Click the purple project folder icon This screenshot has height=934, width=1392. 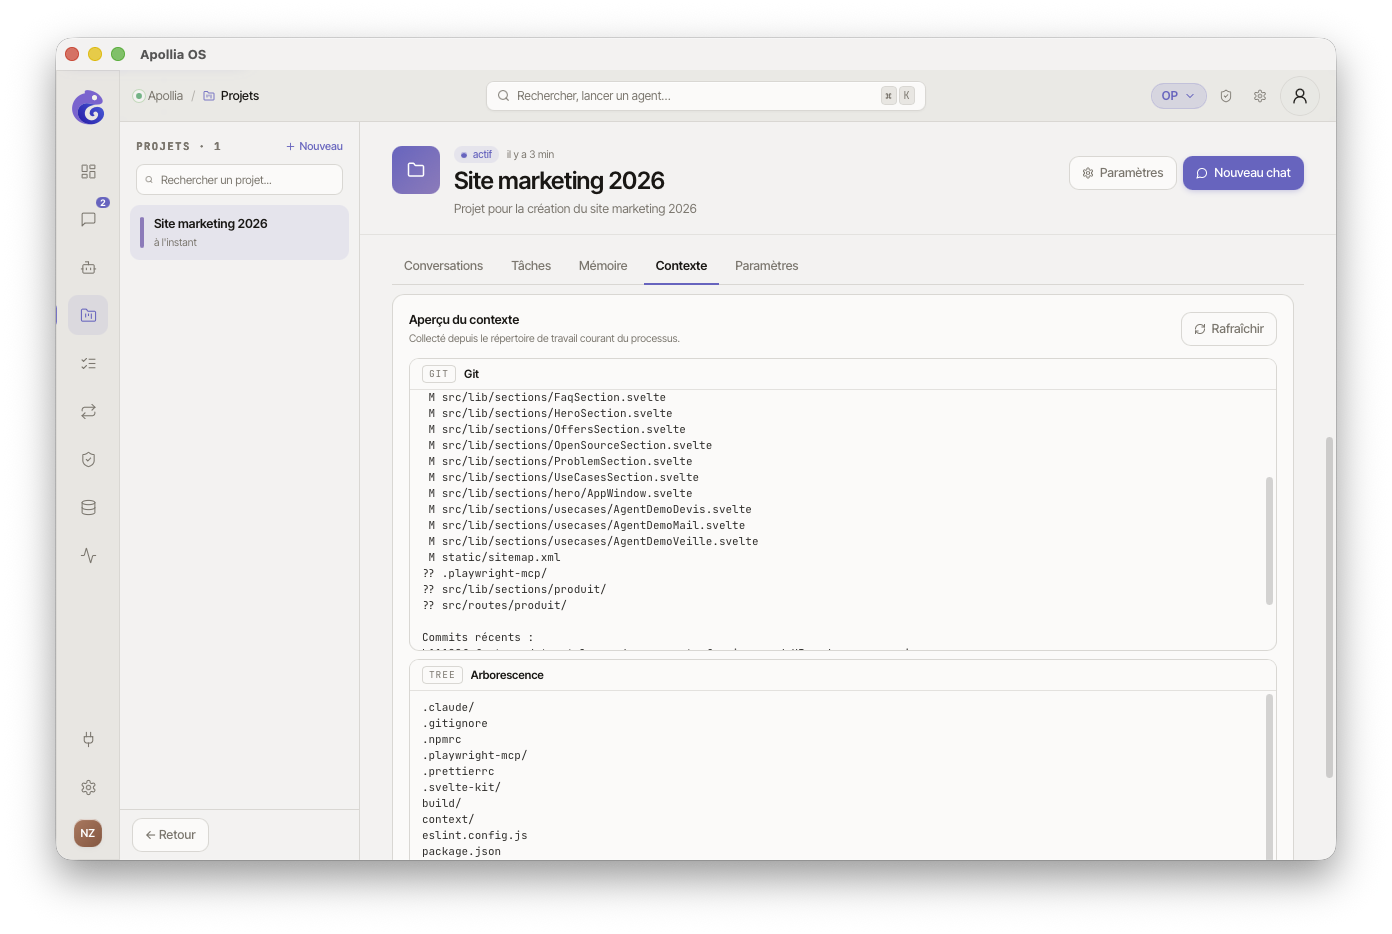[x=416, y=170]
